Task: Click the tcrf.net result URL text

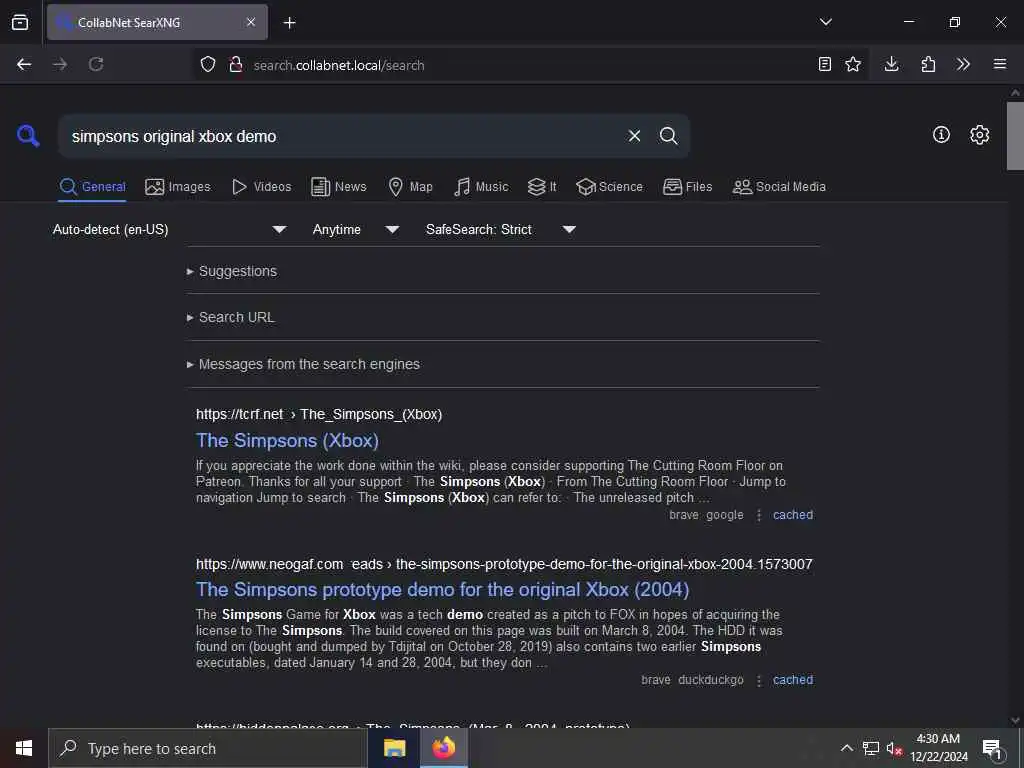Action: coord(319,415)
